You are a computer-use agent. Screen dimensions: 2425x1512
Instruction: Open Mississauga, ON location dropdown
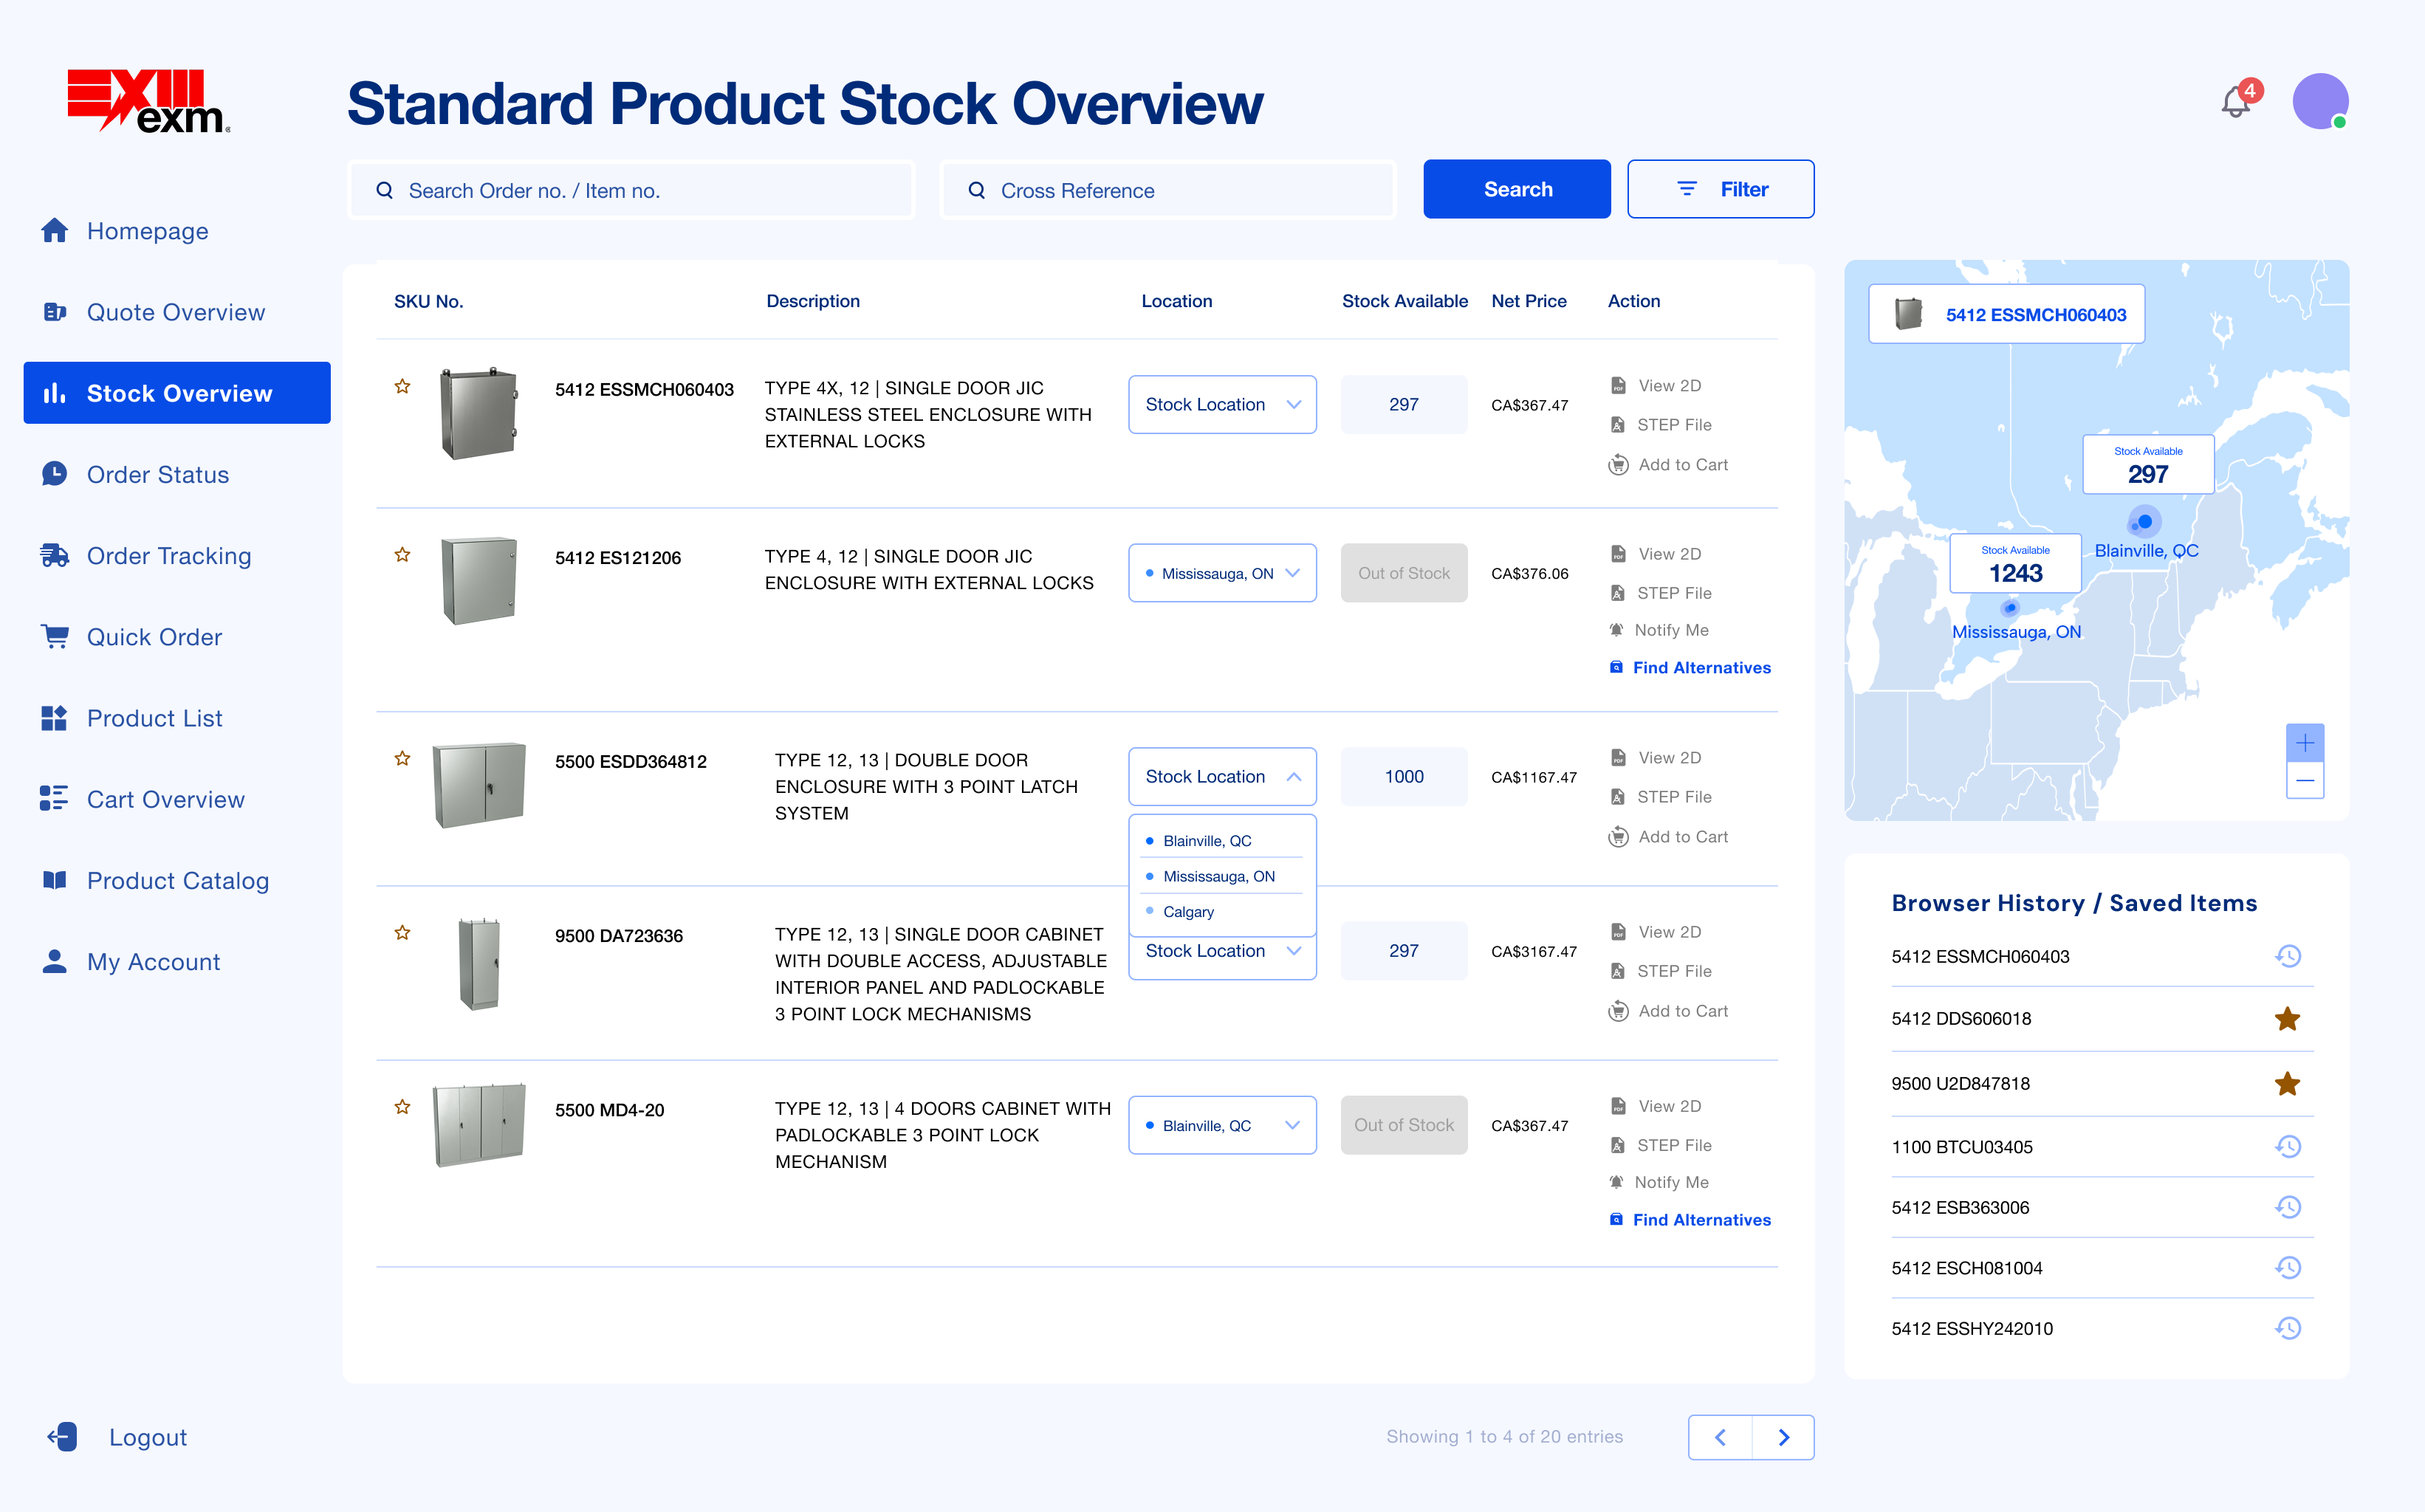pyautogui.click(x=1221, y=573)
